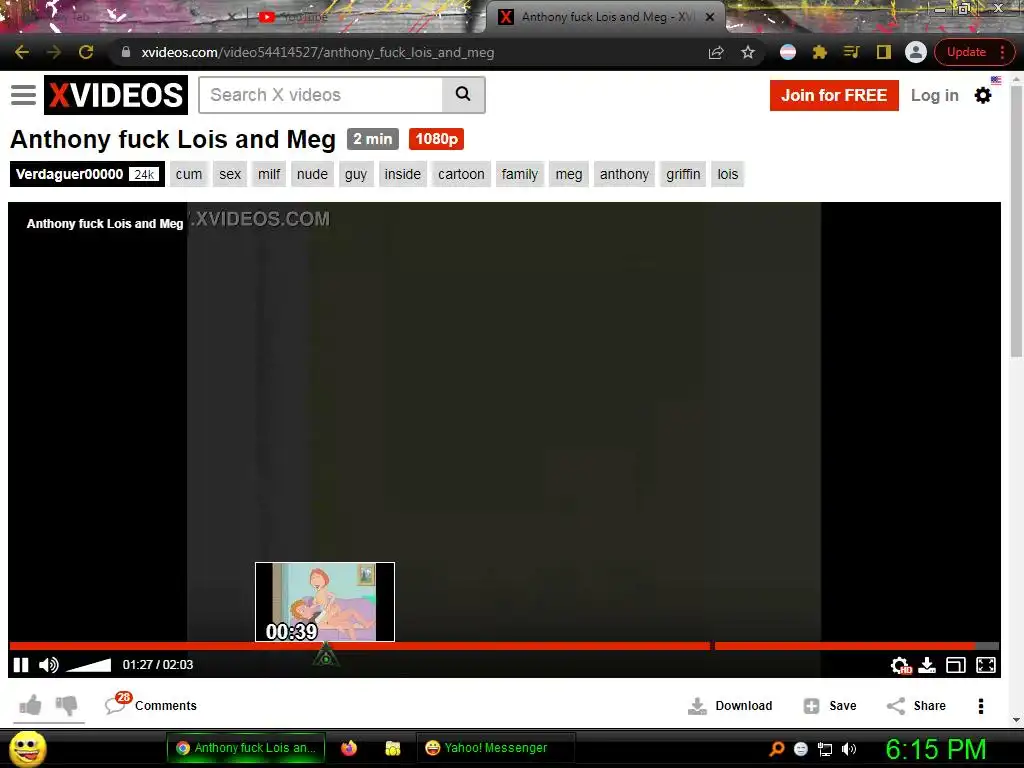Click the tray search magnifier icon
This screenshot has height=768, width=1024.
(777, 748)
